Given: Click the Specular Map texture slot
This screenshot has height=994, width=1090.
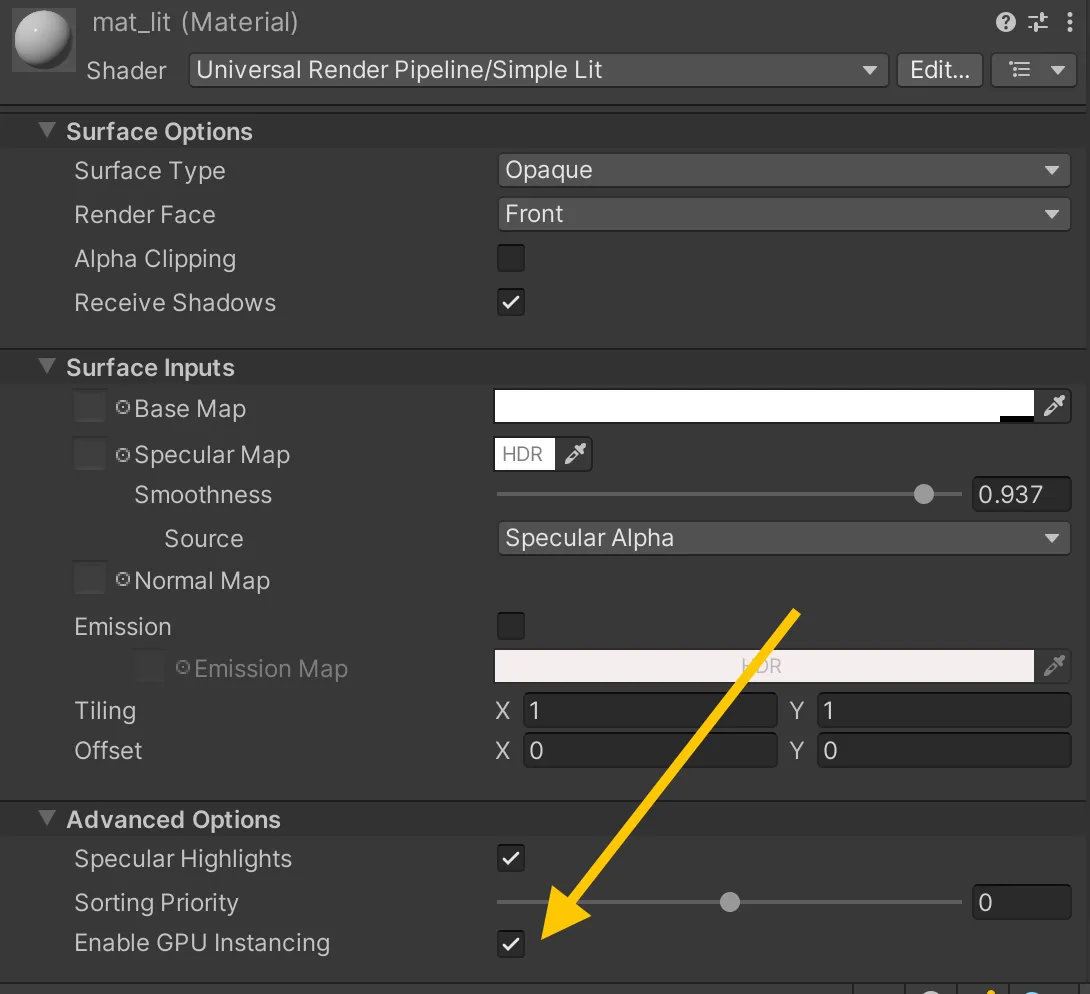Looking at the screenshot, I should [x=90, y=454].
